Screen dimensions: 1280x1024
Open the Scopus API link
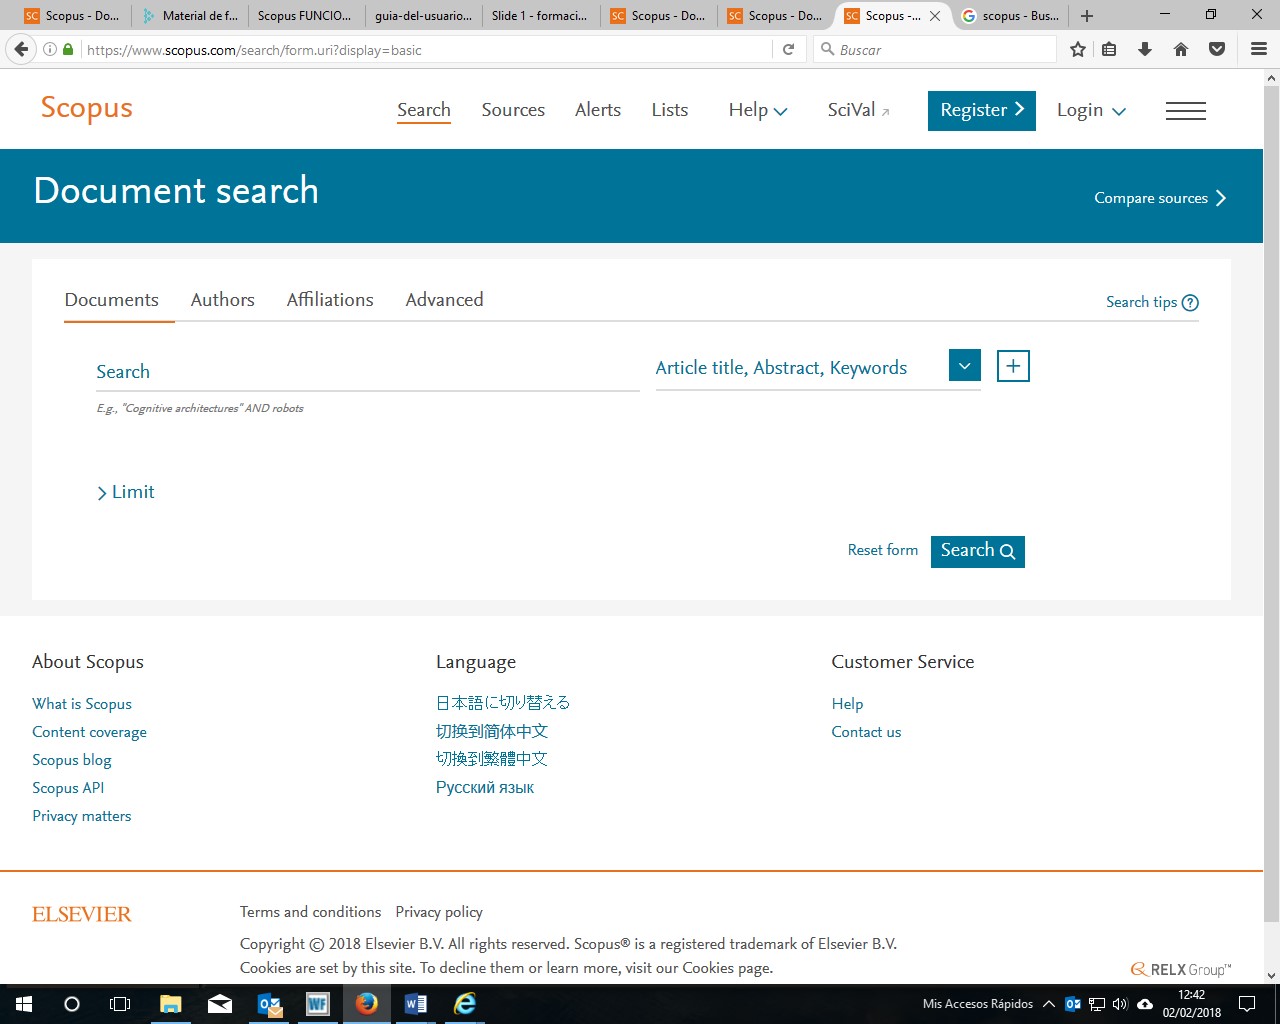point(68,788)
